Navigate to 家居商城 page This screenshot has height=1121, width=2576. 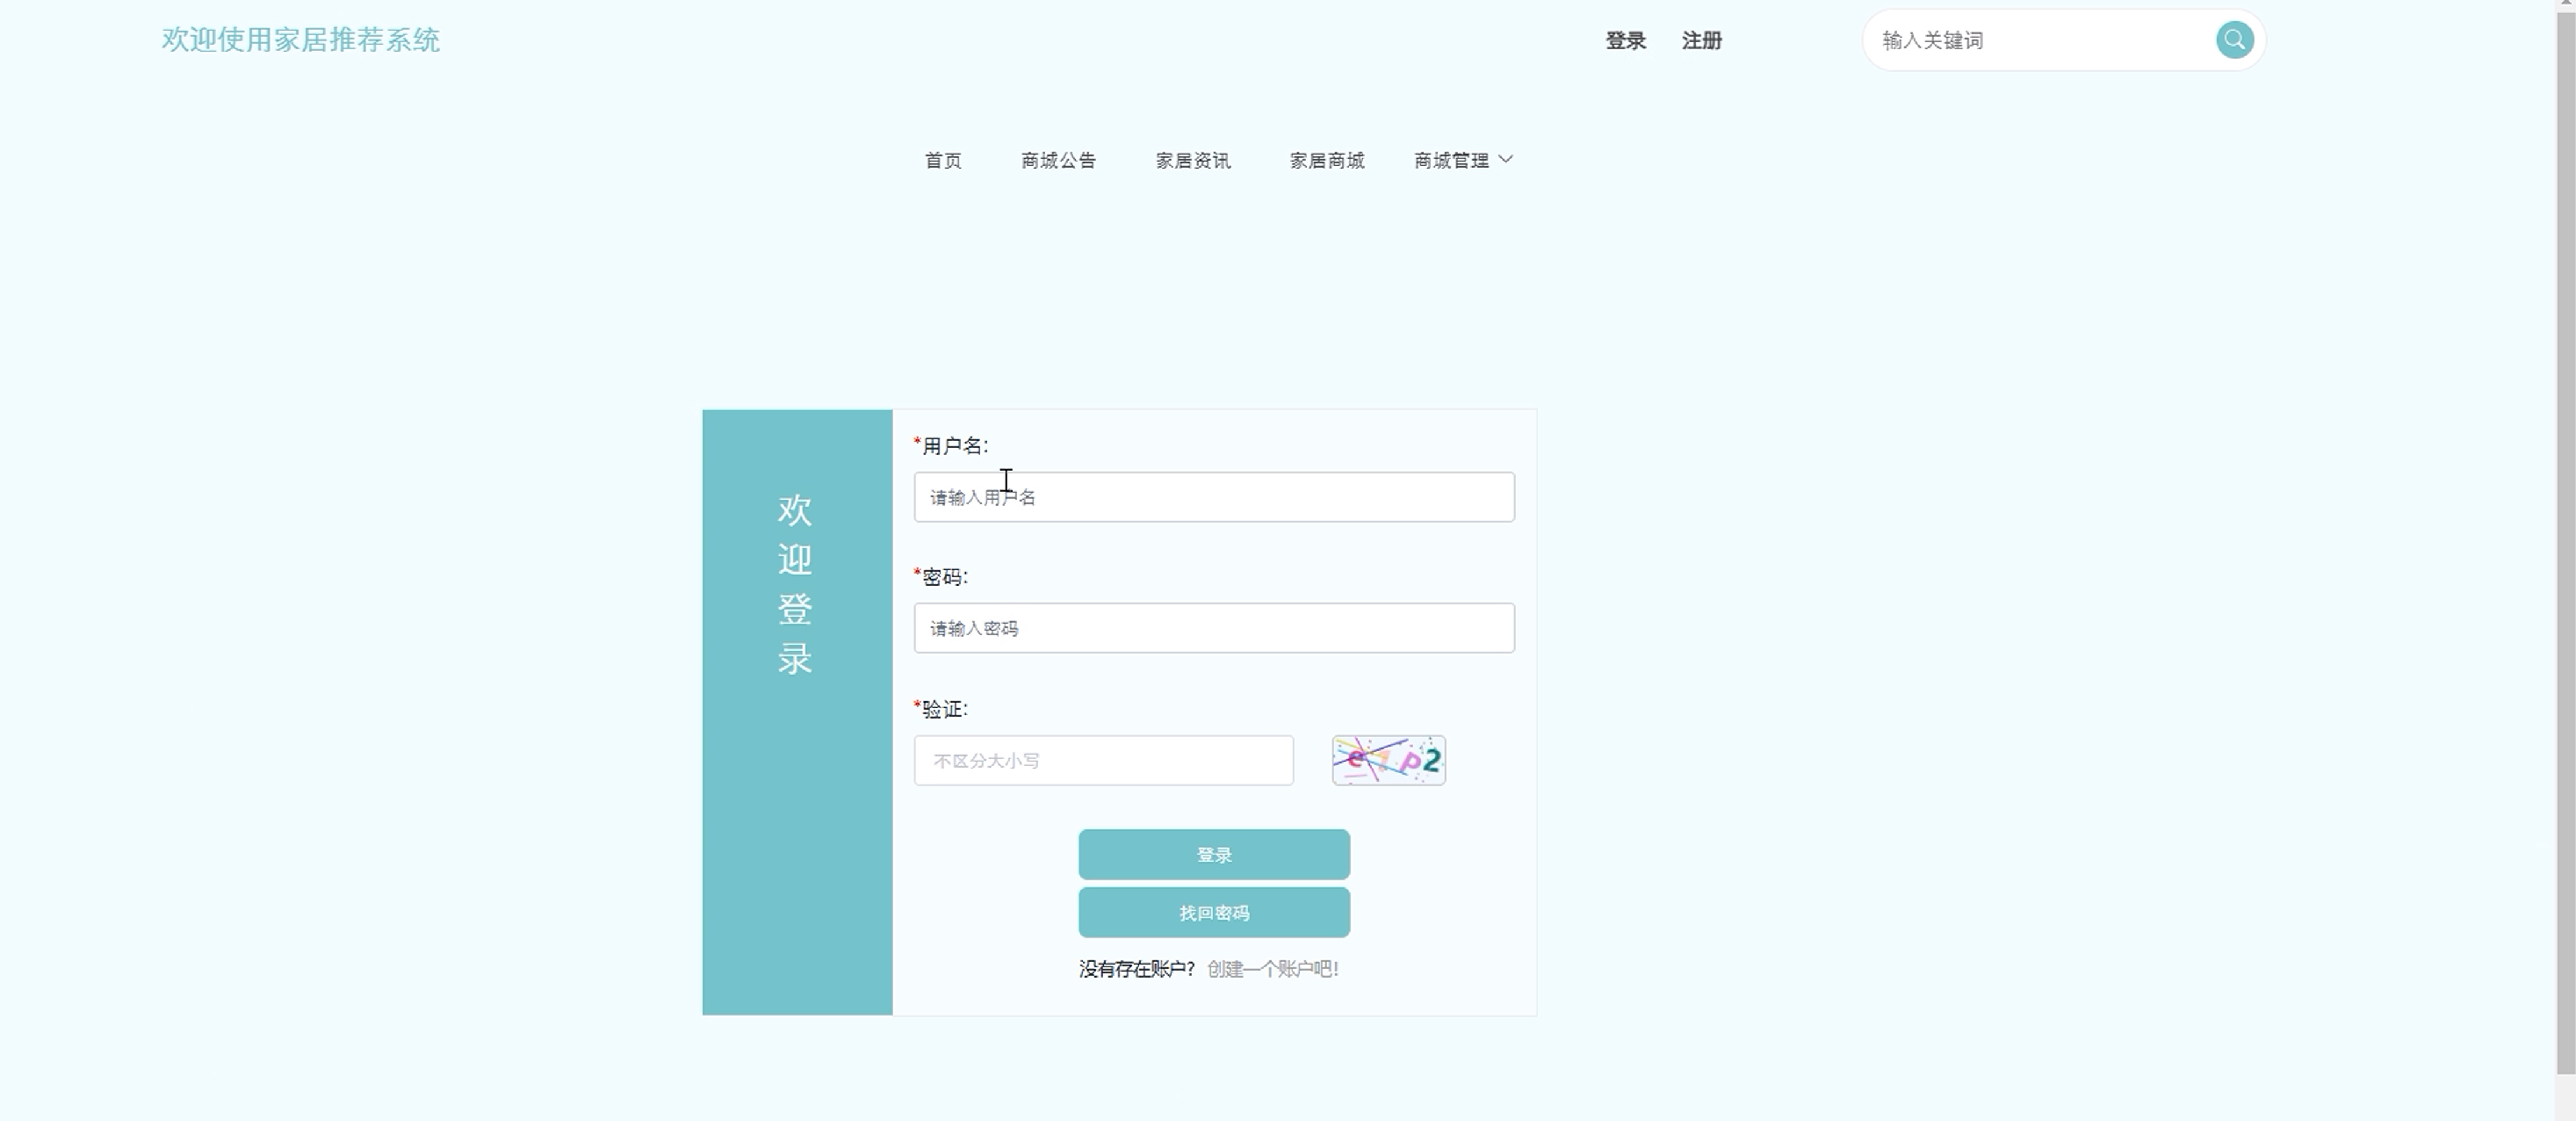(1326, 160)
